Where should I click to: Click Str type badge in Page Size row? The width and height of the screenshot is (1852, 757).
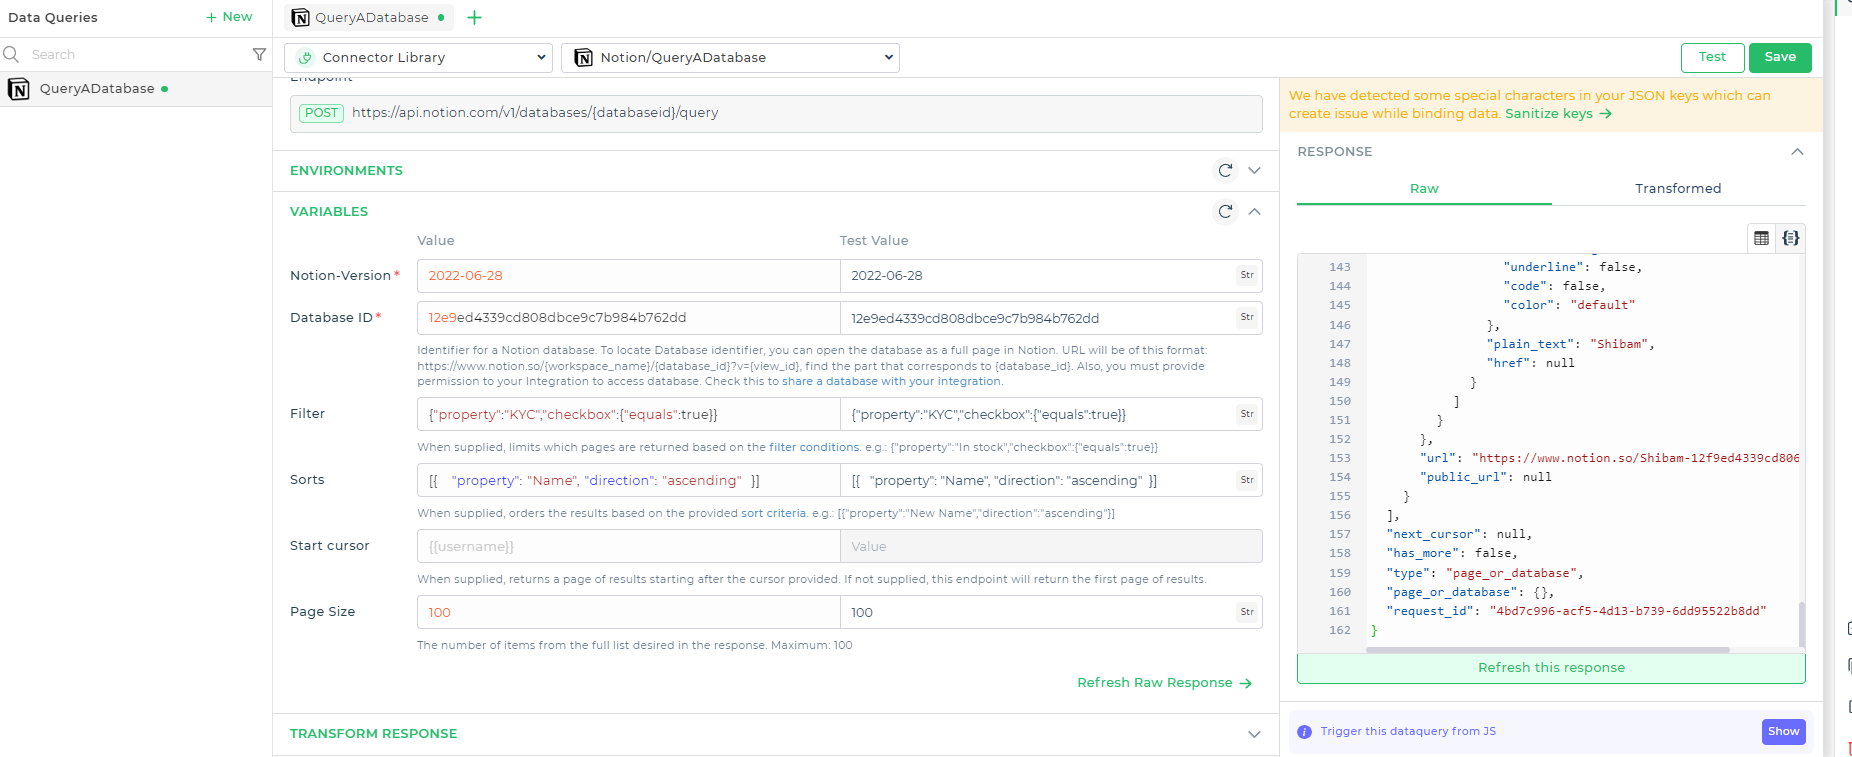pos(1247,612)
